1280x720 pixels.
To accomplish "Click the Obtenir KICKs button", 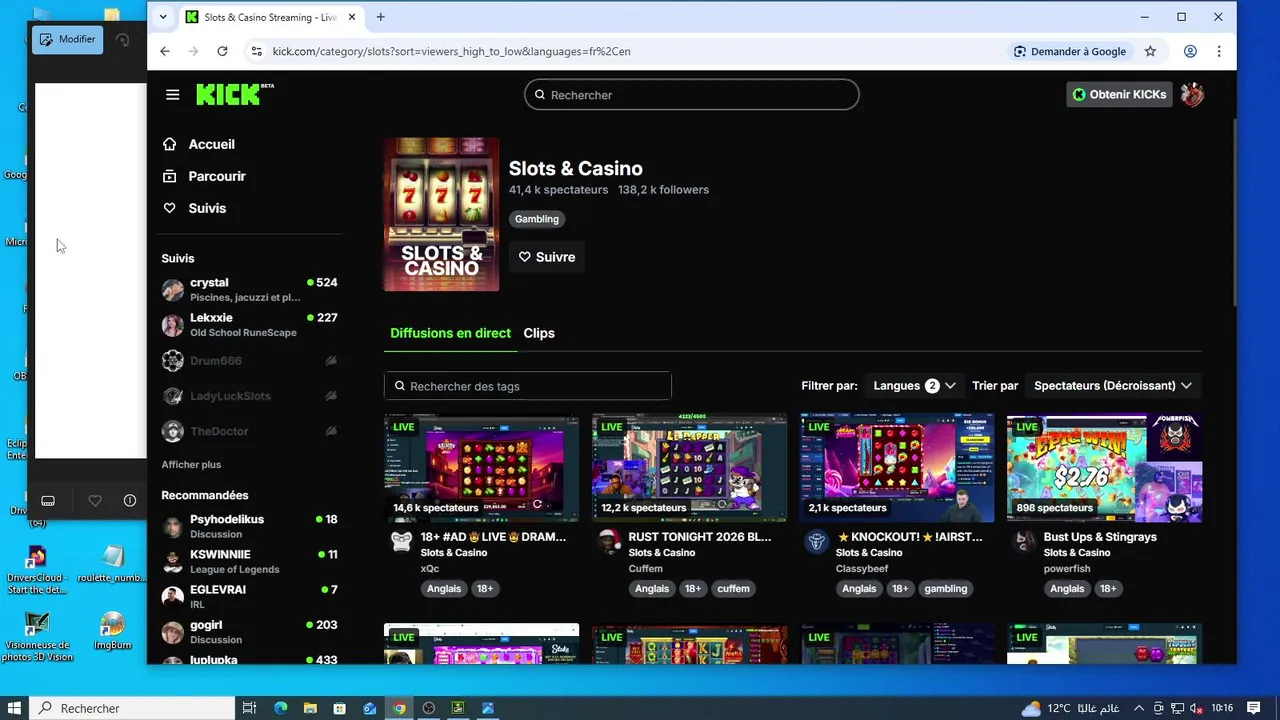I will coord(1119,95).
